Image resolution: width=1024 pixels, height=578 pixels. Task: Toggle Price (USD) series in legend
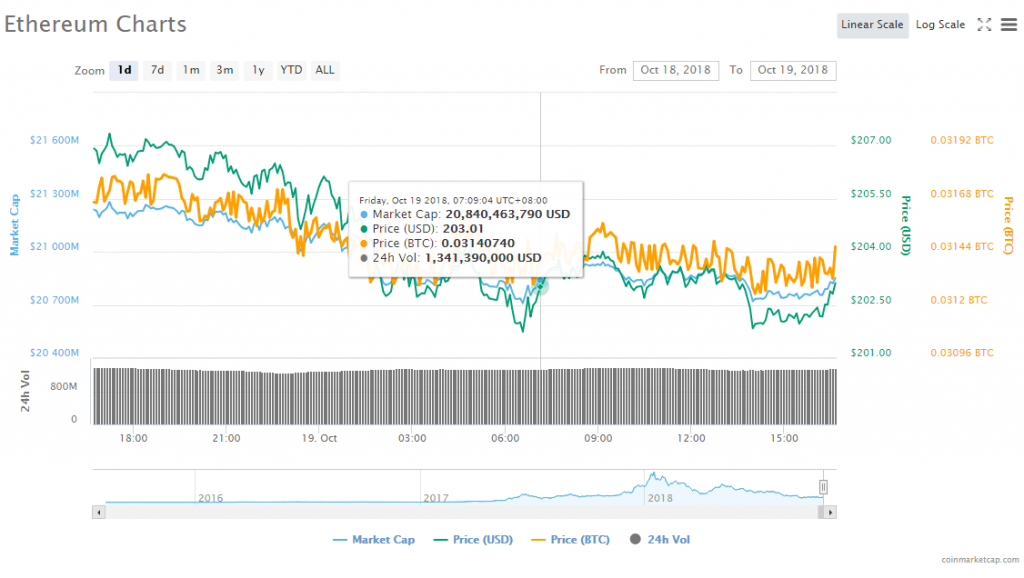[x=473, y=540]
